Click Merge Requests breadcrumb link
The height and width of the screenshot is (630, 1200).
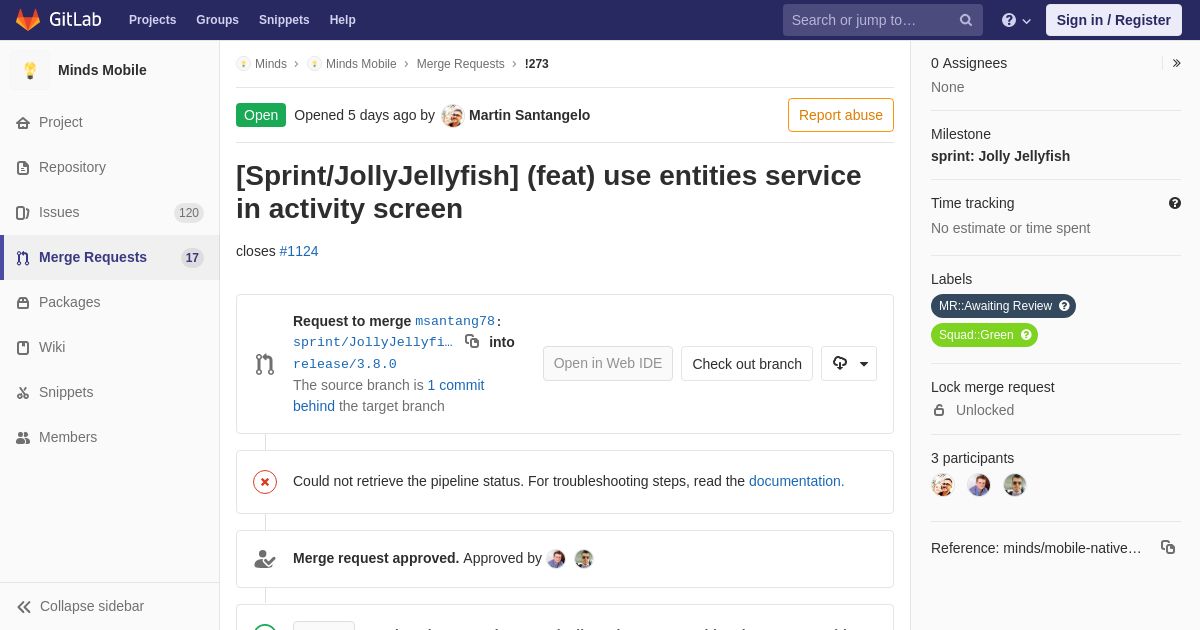(461, 64)
